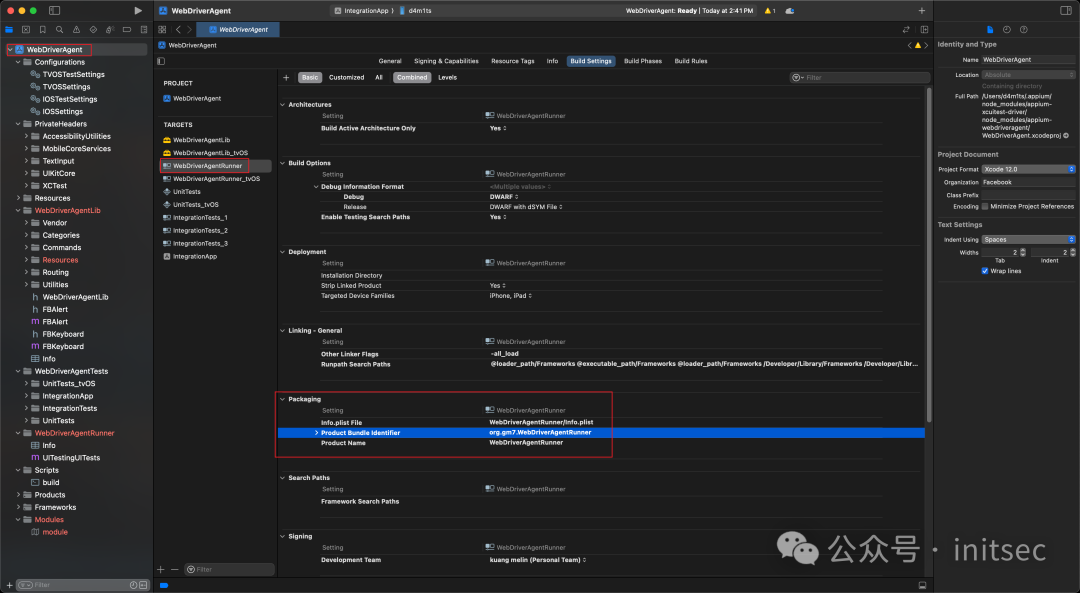Open the Quick Help inspector icon

(1024, 30)
